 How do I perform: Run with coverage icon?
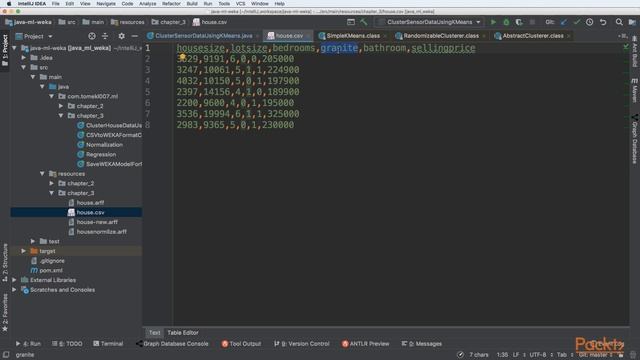click(519, 22)
